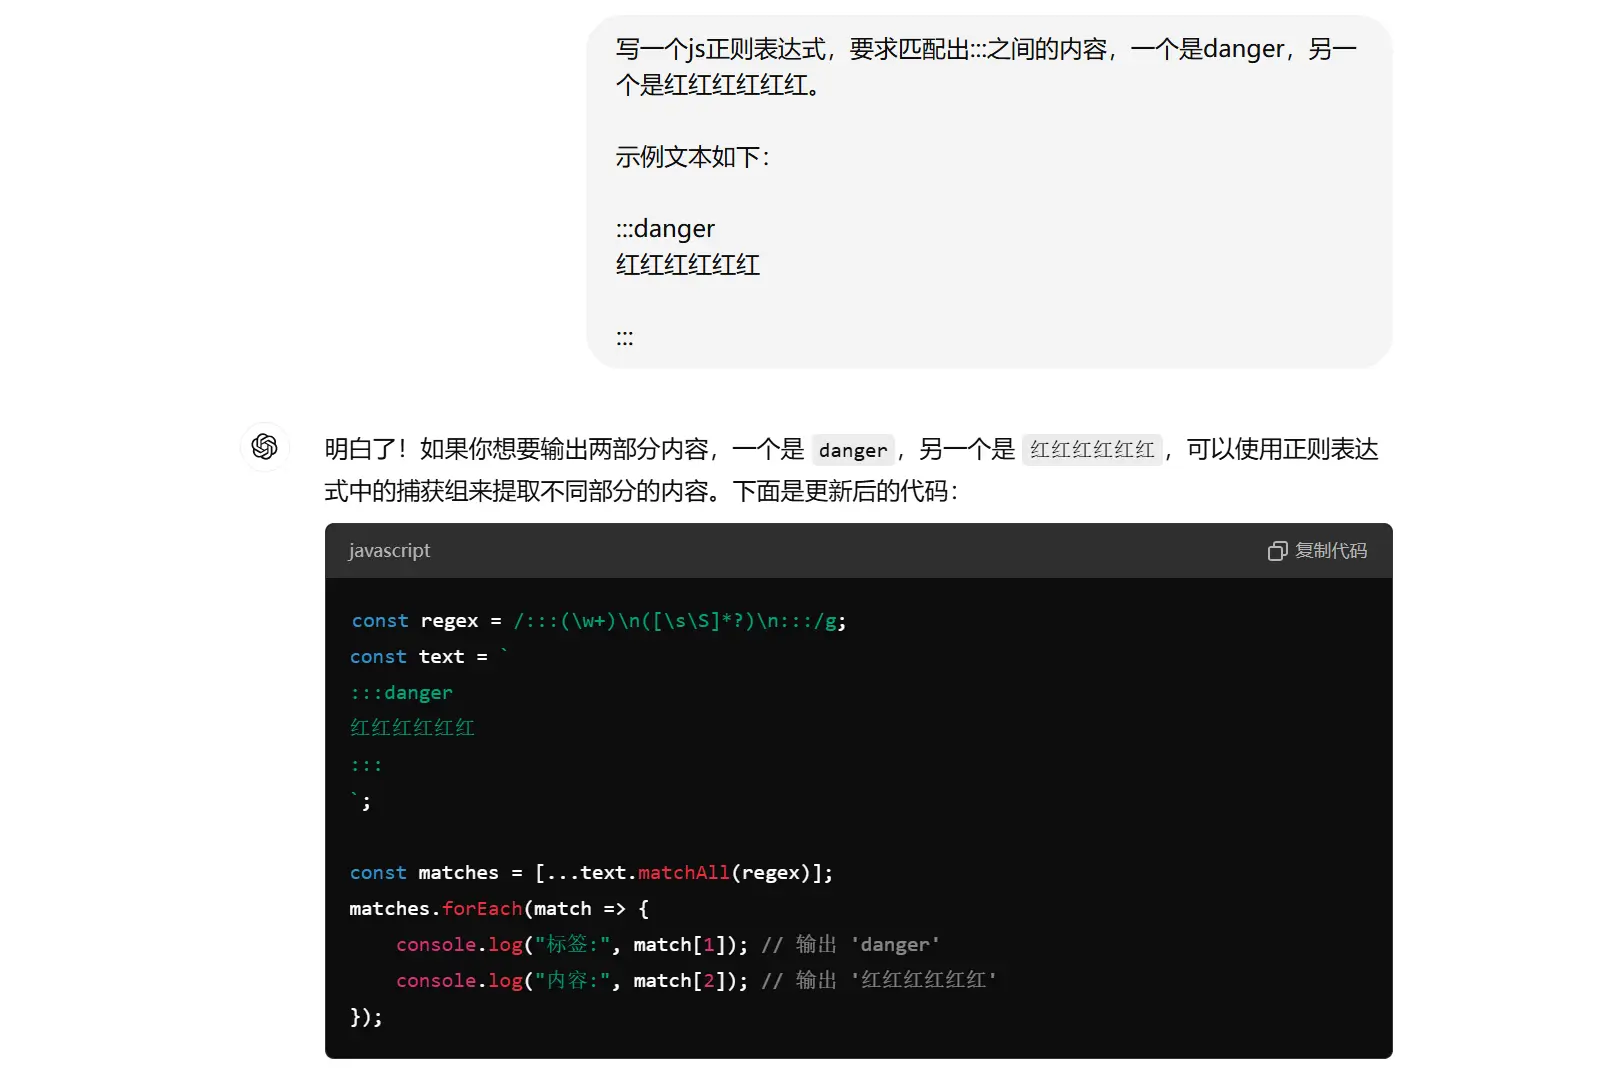Screen dimensions: 1616x1077
Task: Select the inline code 红红红红红红 in reply
Action: coord(1091,450)
